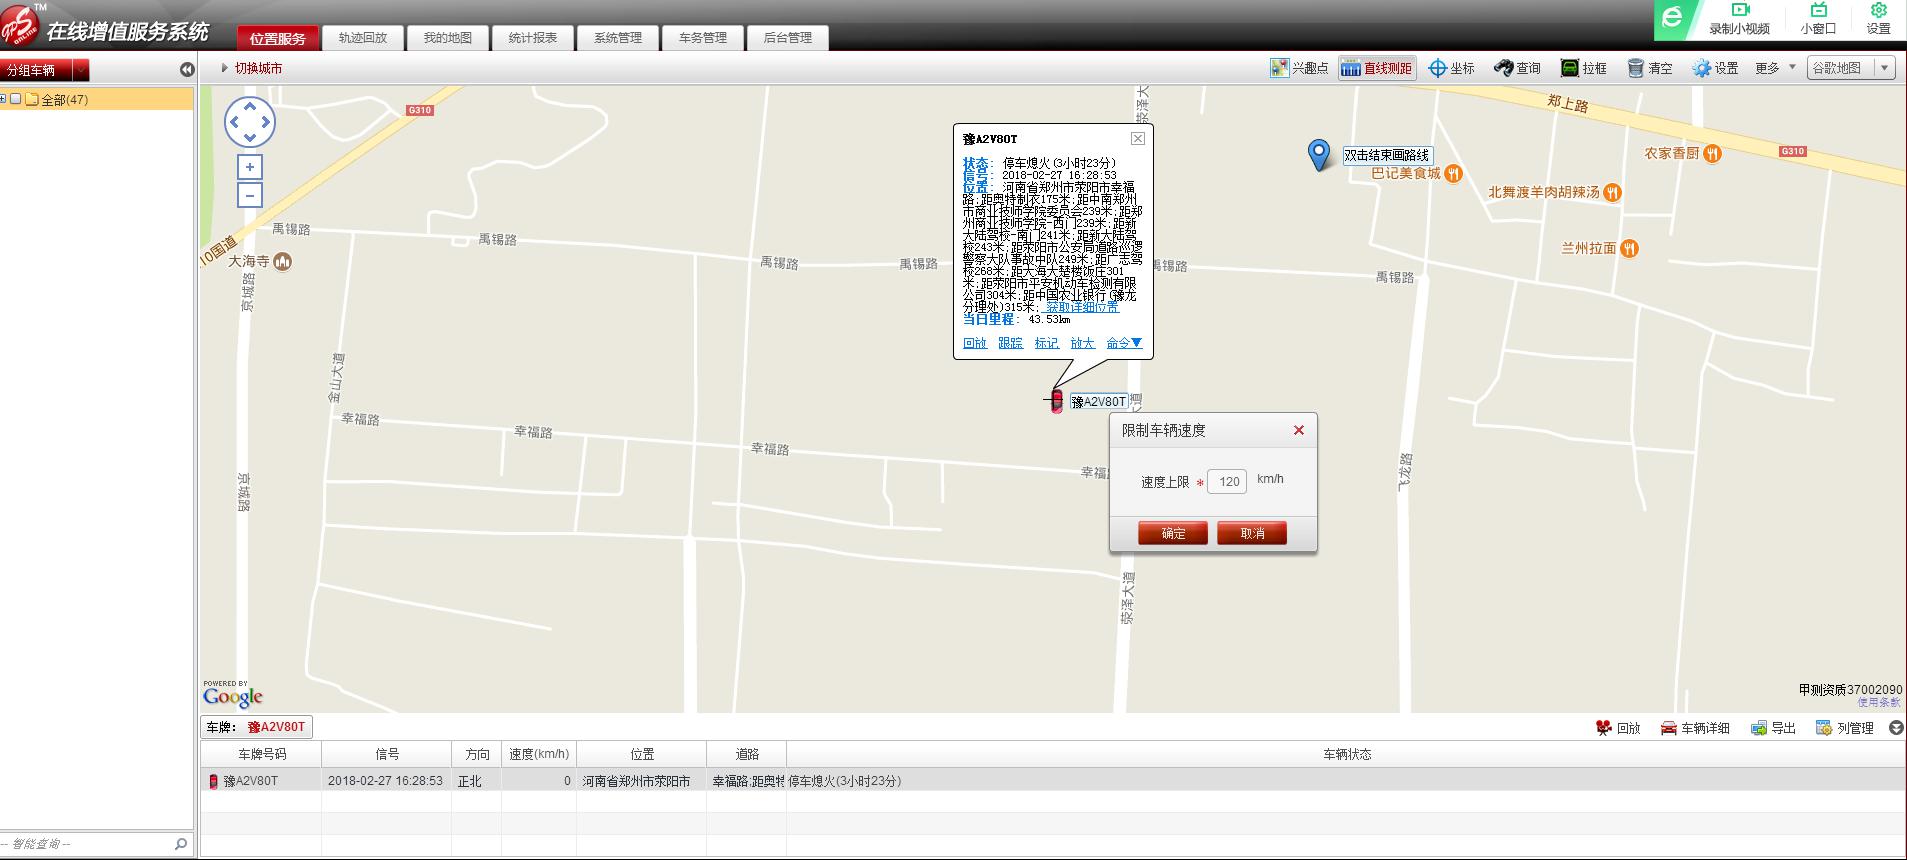Check the 全部(47) vehicle group checkbox
The height and width of the screenshot is (860, 1907).
click(x=16, y=99)
